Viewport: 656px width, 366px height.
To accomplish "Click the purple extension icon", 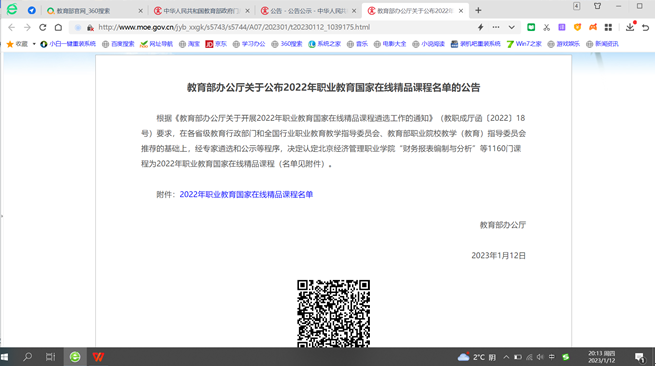I will point(561,27).
